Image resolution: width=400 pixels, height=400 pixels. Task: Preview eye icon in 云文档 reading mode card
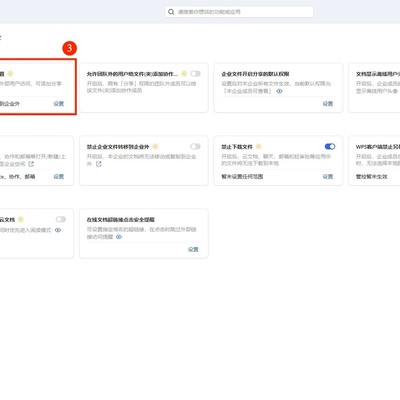58,230
